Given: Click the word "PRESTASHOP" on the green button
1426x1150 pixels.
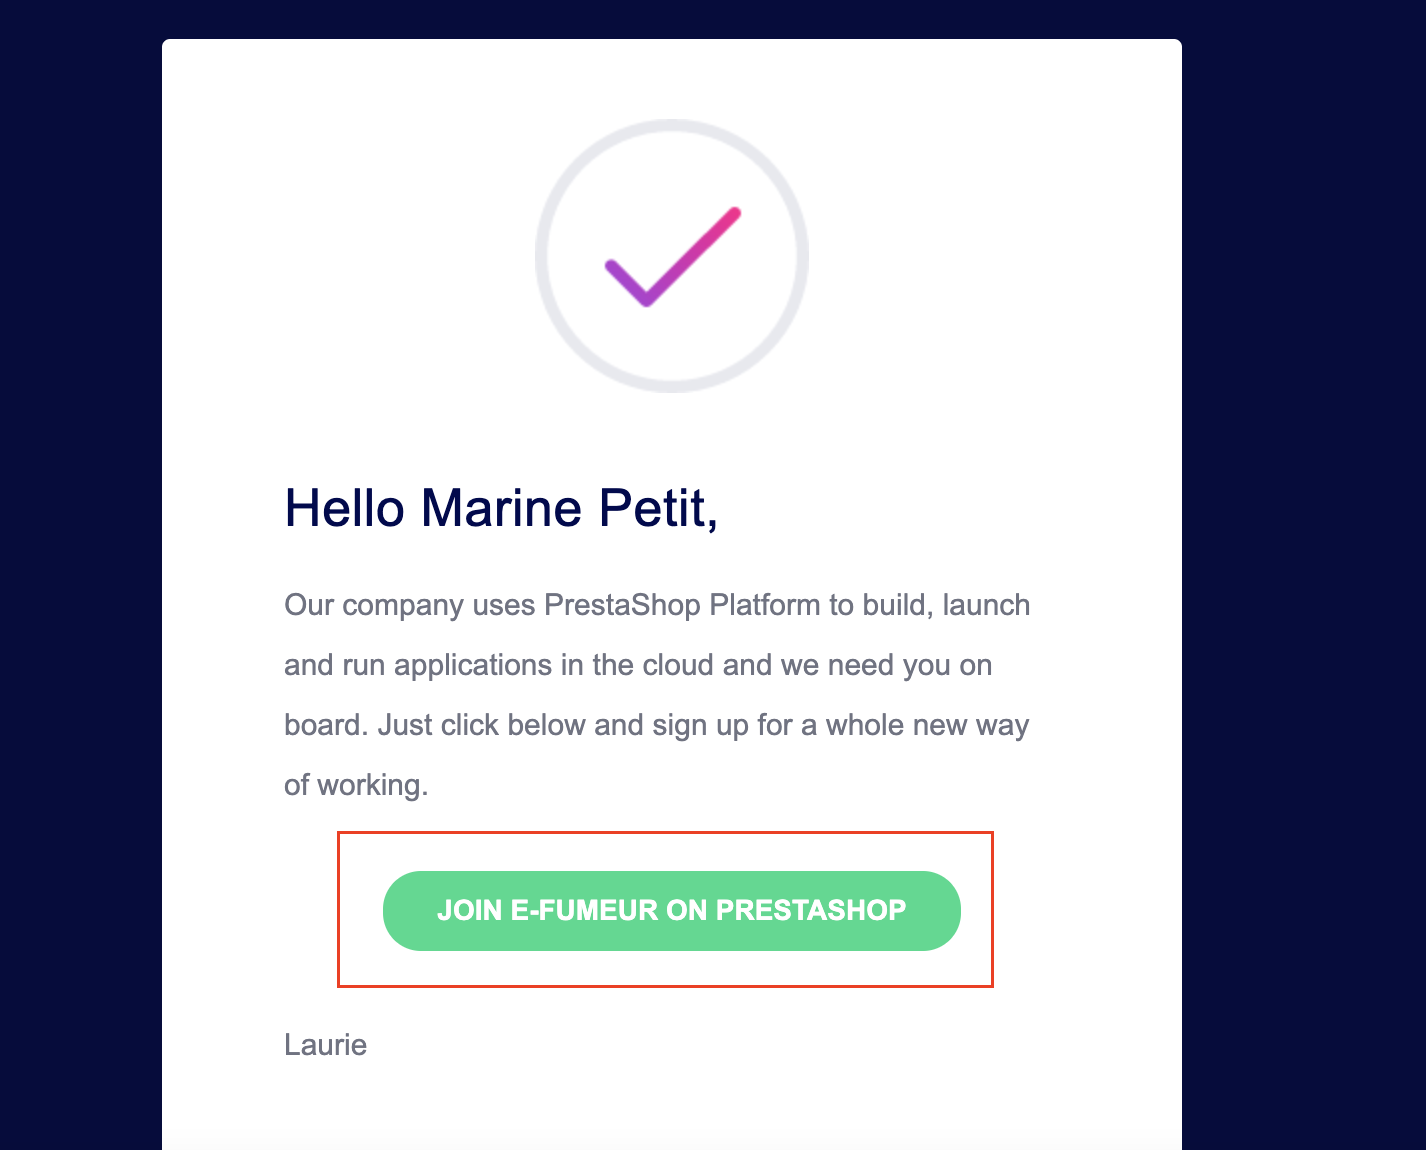Looking at the screenshot, I should click(x=811, y=910).
